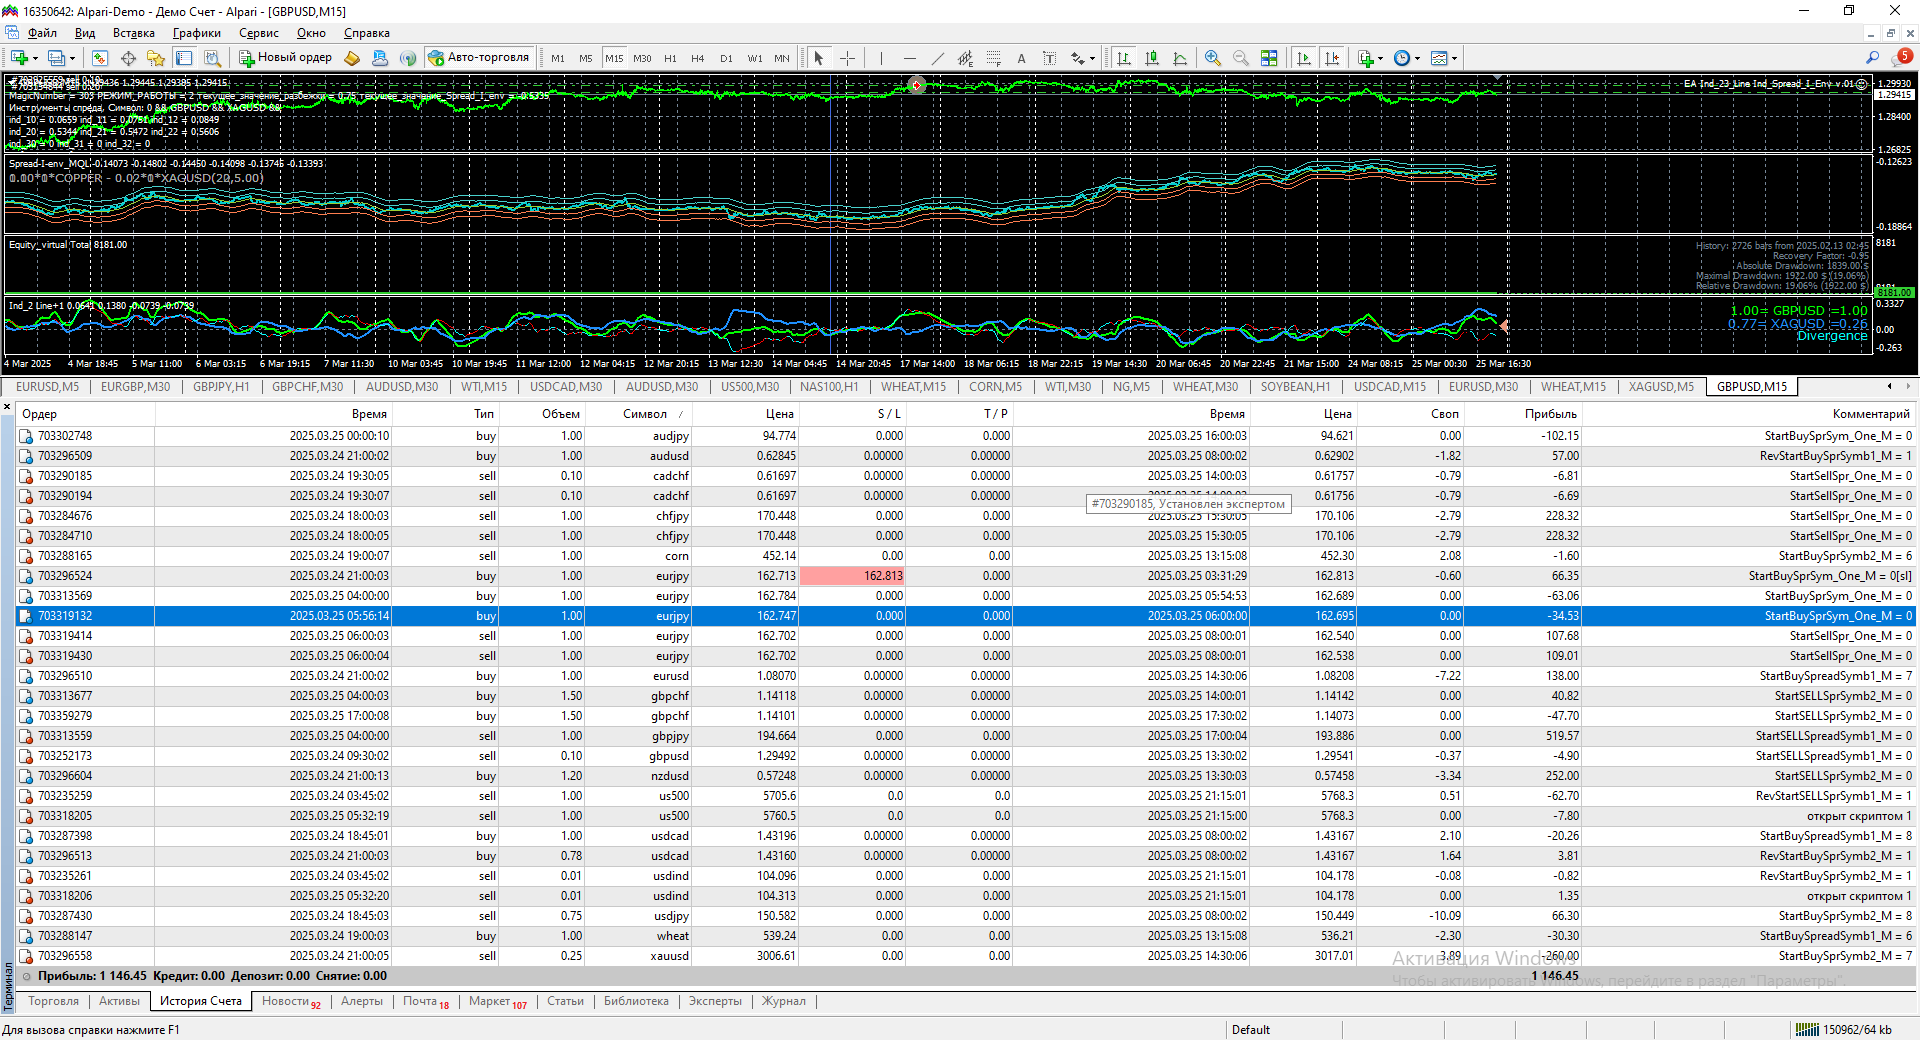Viewport: 1920px width, 1040px height.
Task: Open the search magnifier in toolbar
Action: point(1872,58)
